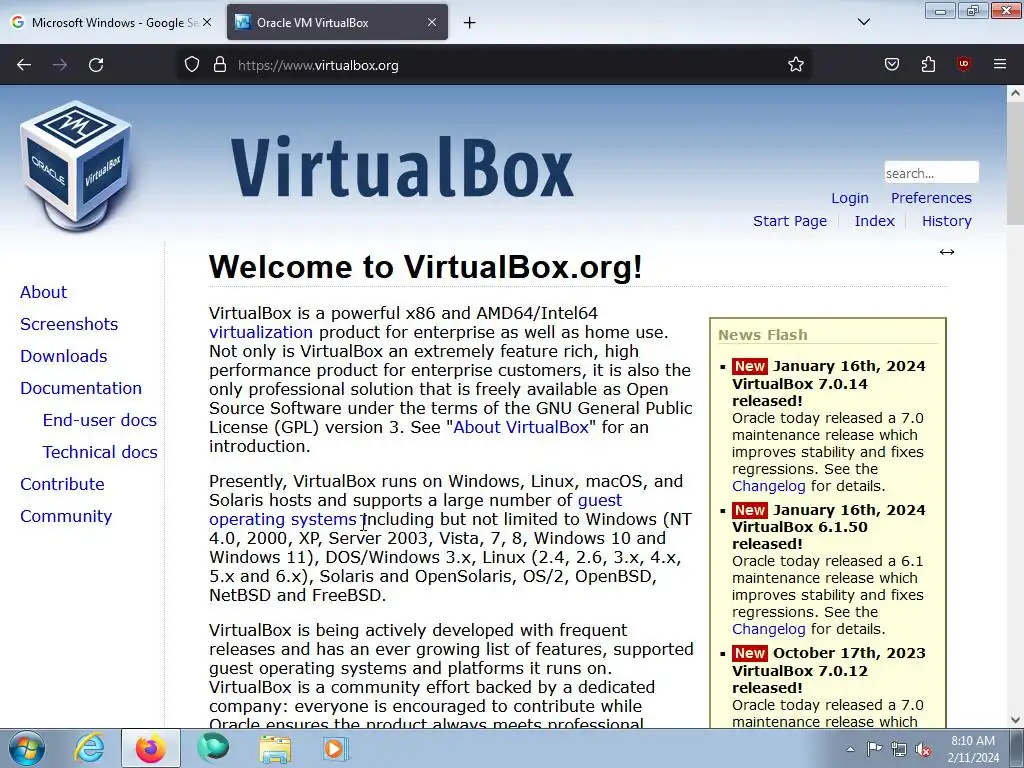
Task: Open the Pocket save icon
Action: click(891, 65)
